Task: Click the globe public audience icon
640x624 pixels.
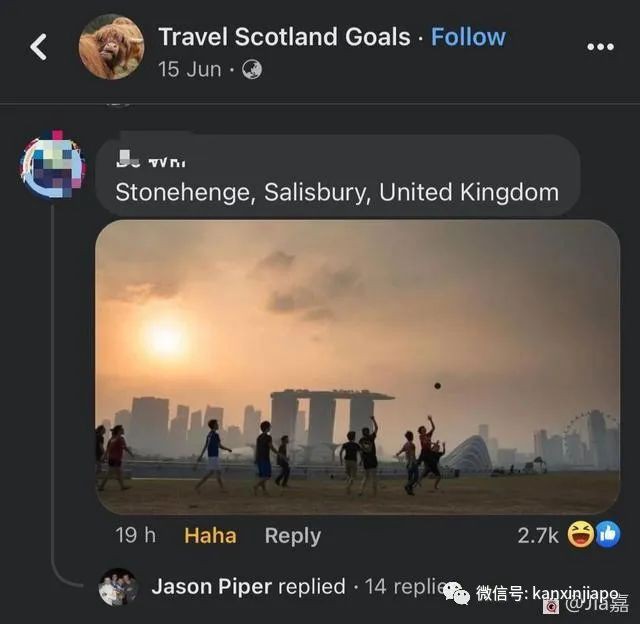Action: [x=252, y=70]
